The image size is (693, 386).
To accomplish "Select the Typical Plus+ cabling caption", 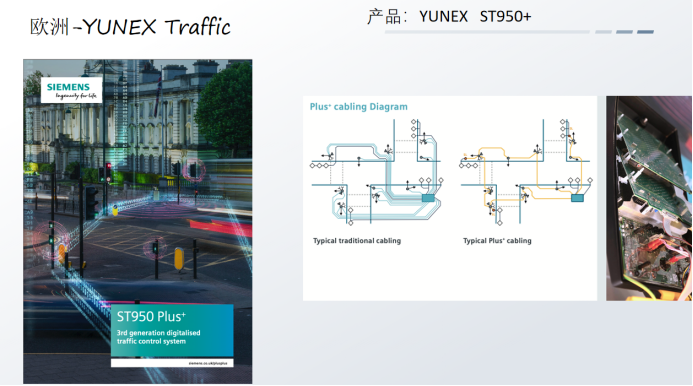I will tap(497, 241).
